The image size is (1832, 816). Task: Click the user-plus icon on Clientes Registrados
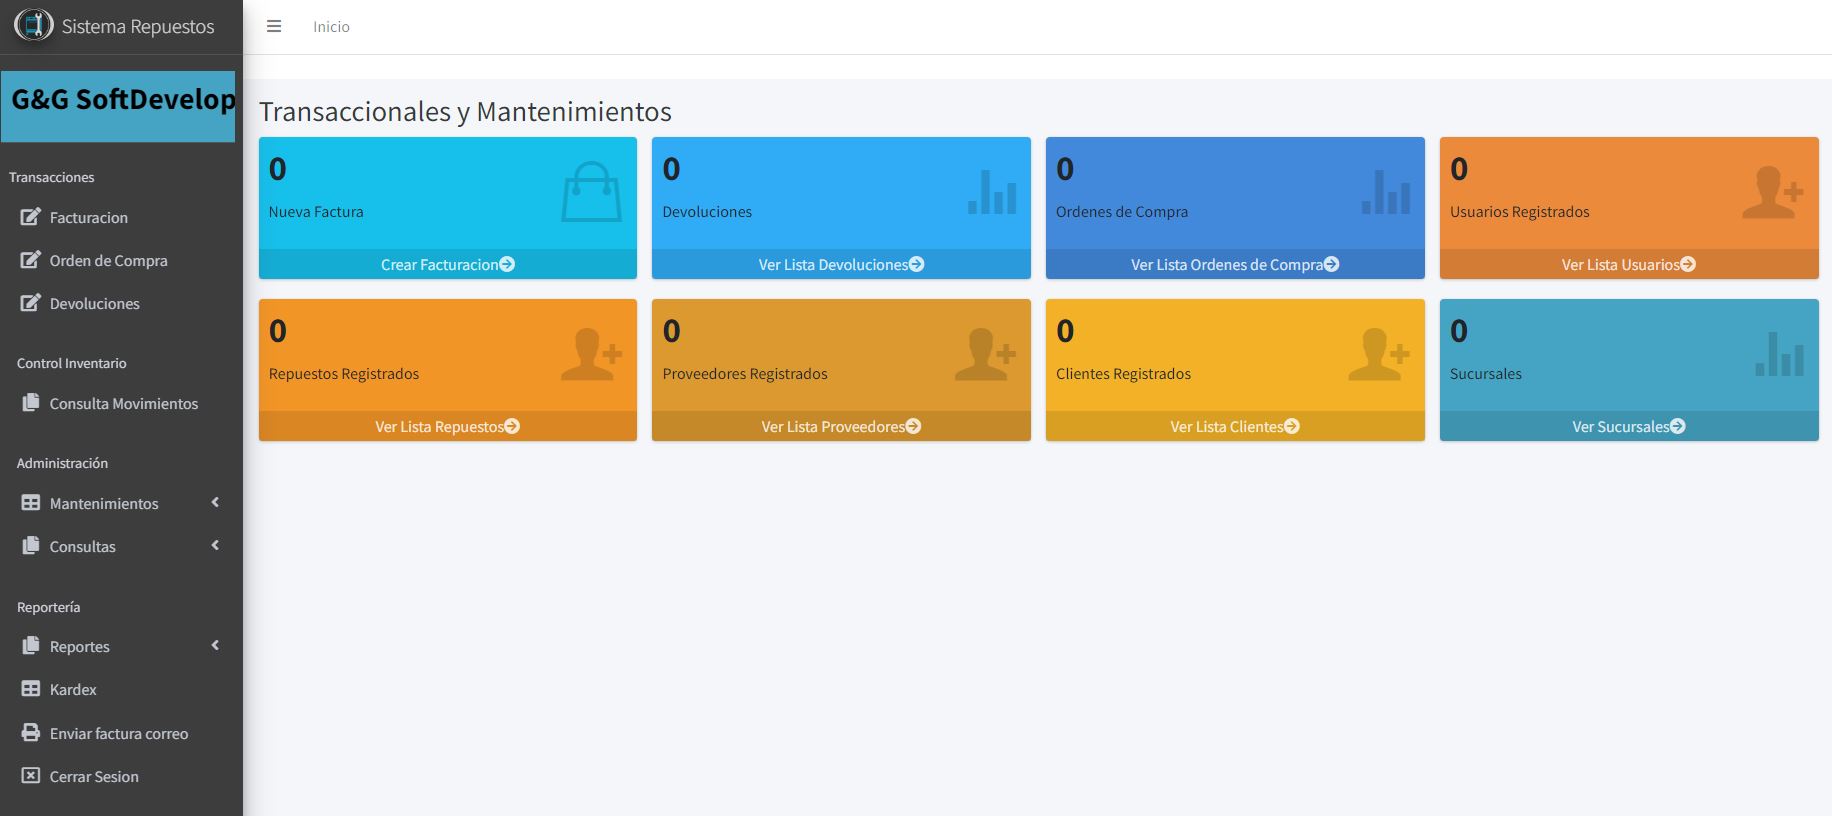[1377, 354]
